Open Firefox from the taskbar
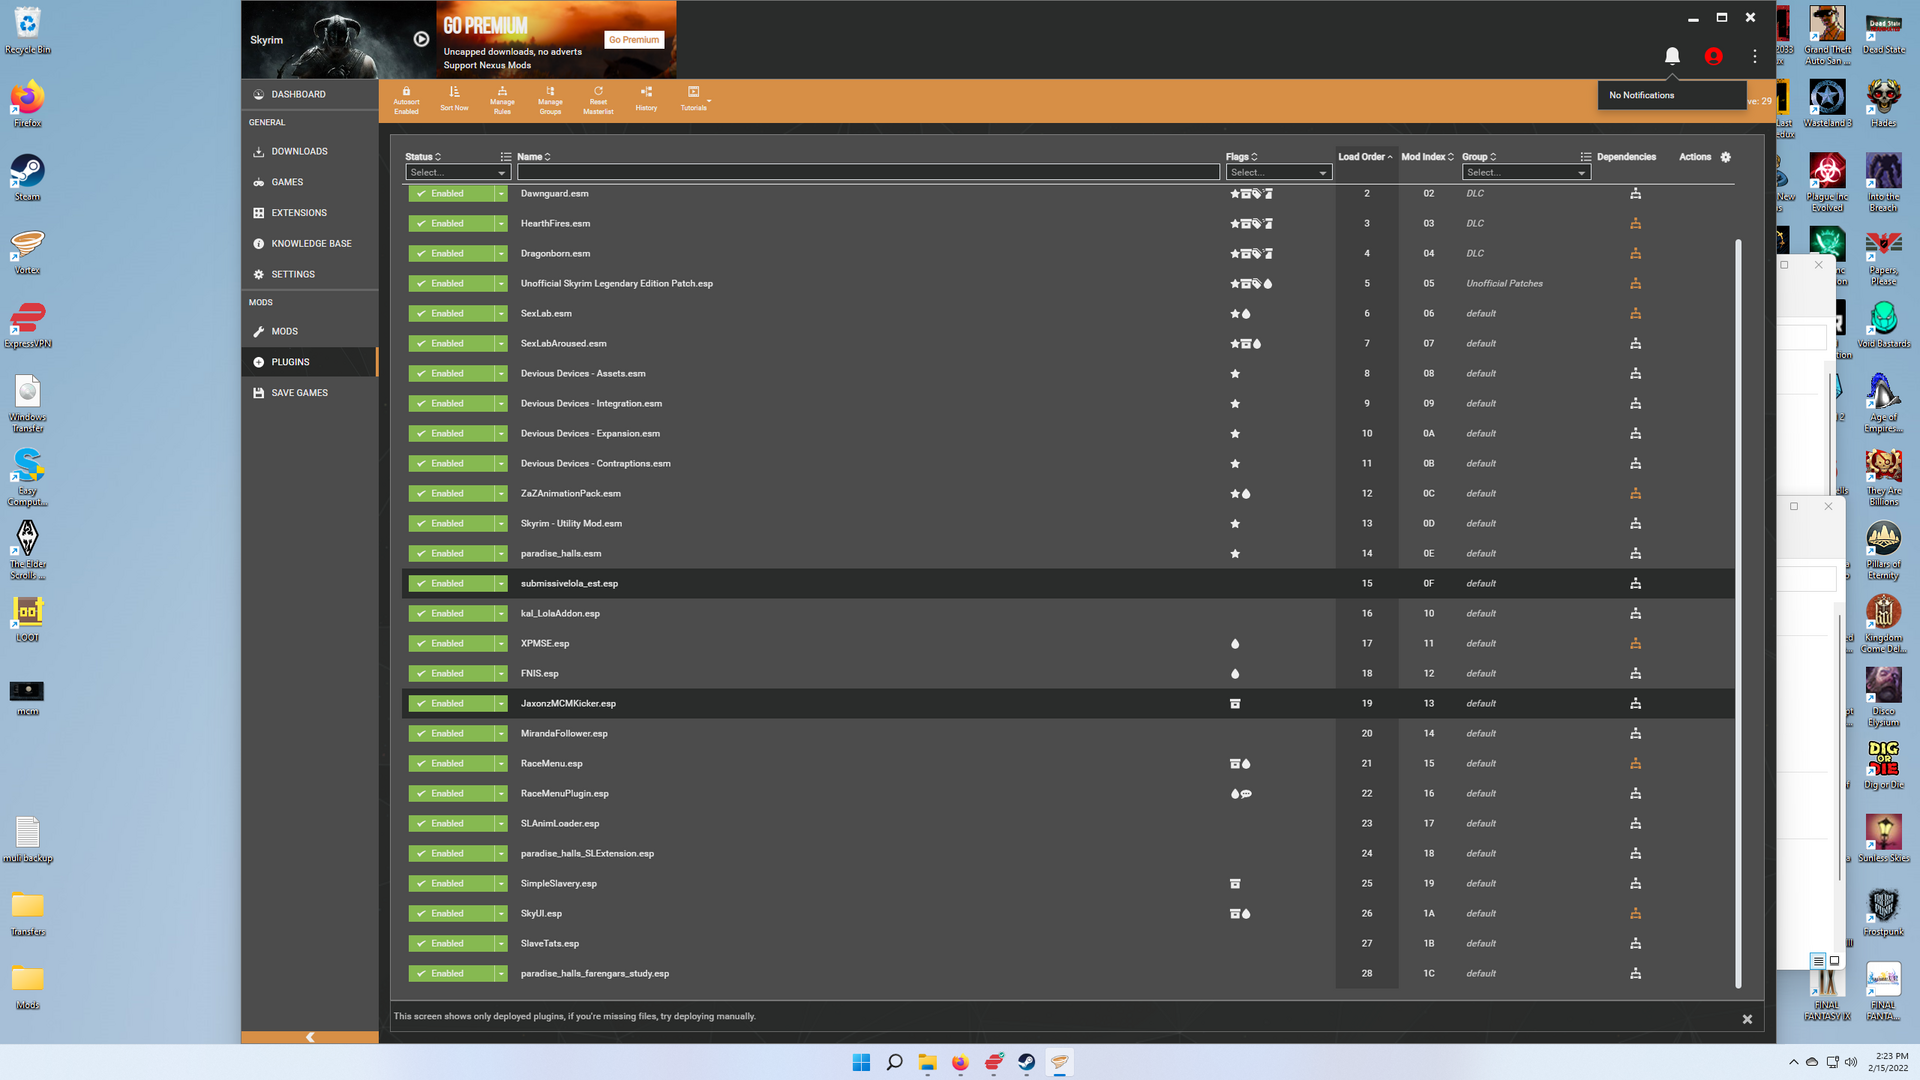1920x1080 pixels. point(960,1062)
